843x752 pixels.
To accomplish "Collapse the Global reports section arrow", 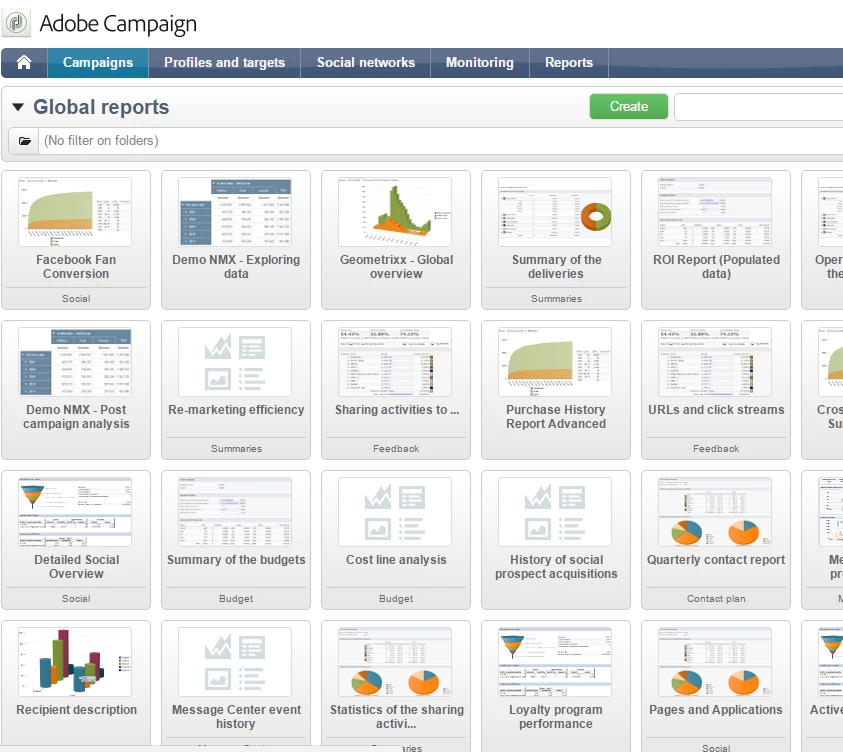I will click(18, 107).
